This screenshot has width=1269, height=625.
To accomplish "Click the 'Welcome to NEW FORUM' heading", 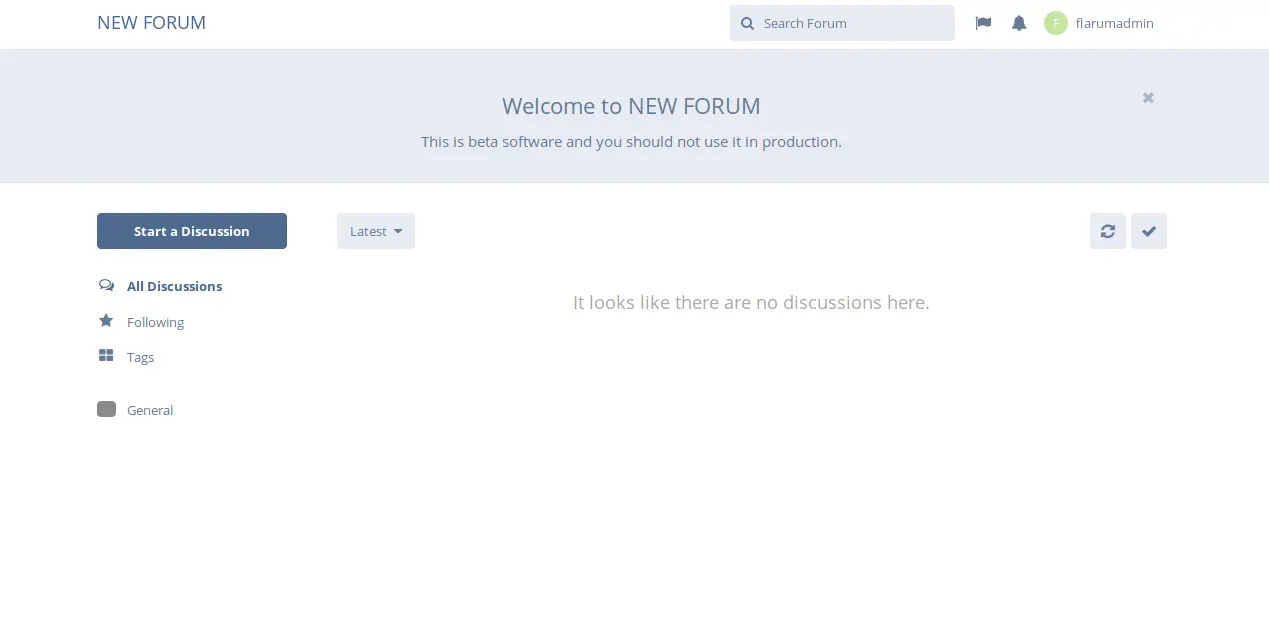I will [x=631, y=106].
